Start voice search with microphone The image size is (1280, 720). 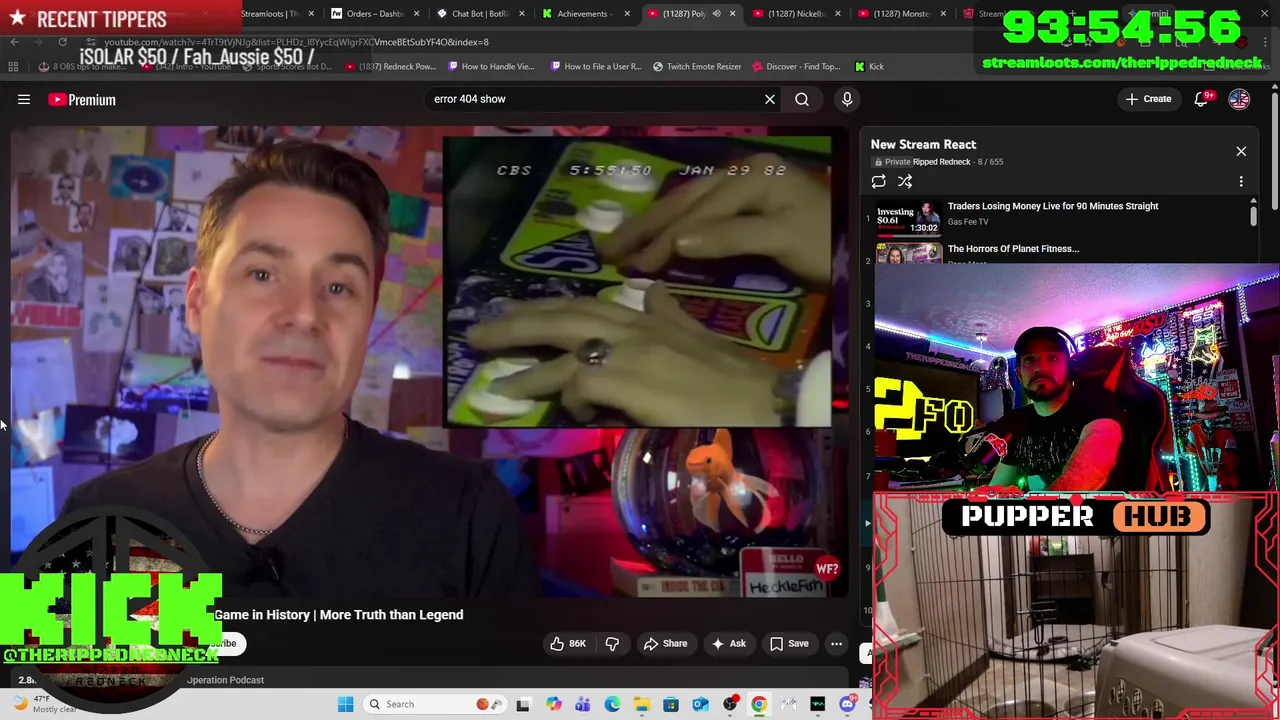click(847, 99)
